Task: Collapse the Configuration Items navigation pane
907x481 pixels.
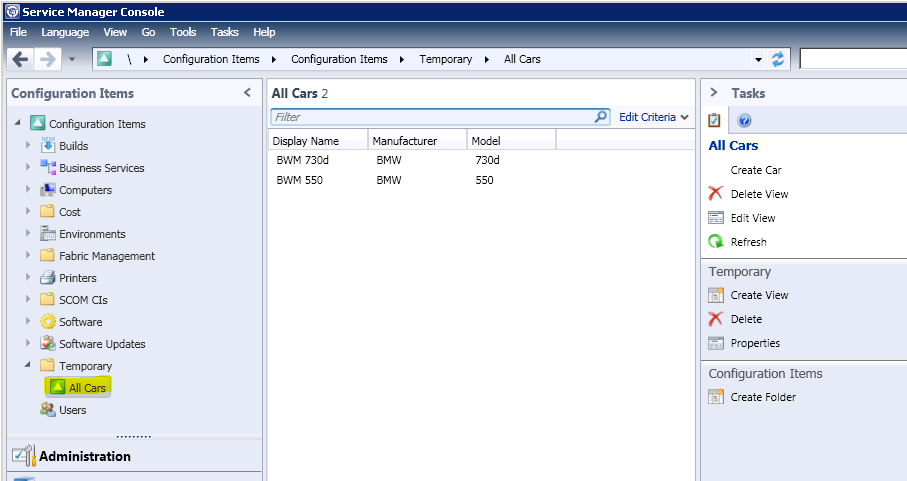Action: pyautogui.click(x=248, y=93)
